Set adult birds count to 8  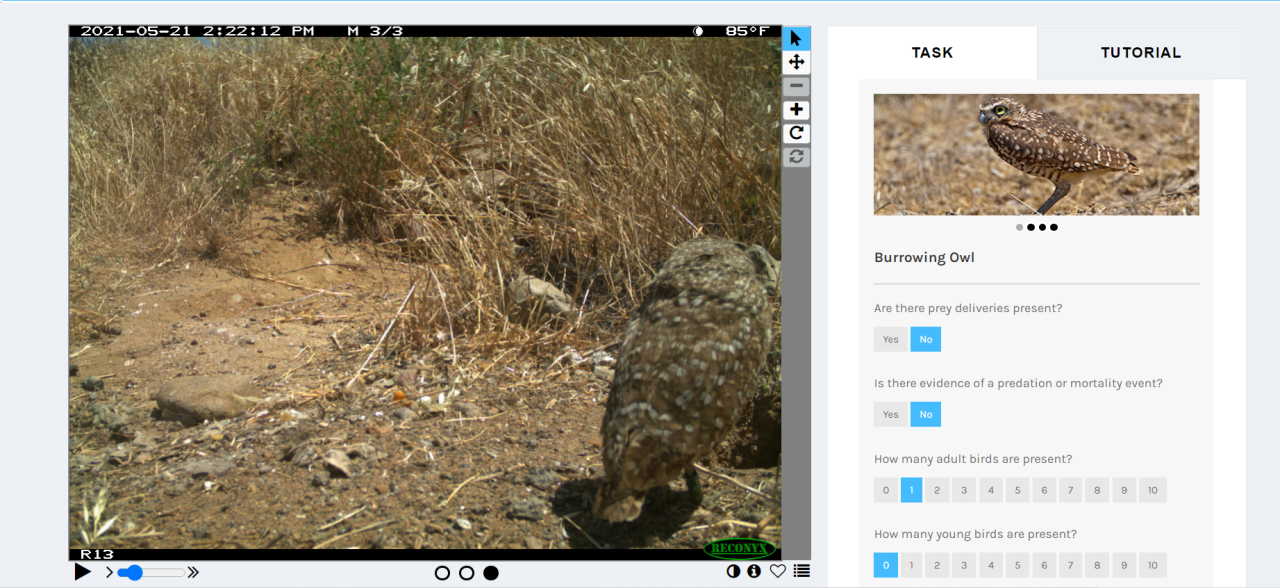click(x=1097, y=490)
